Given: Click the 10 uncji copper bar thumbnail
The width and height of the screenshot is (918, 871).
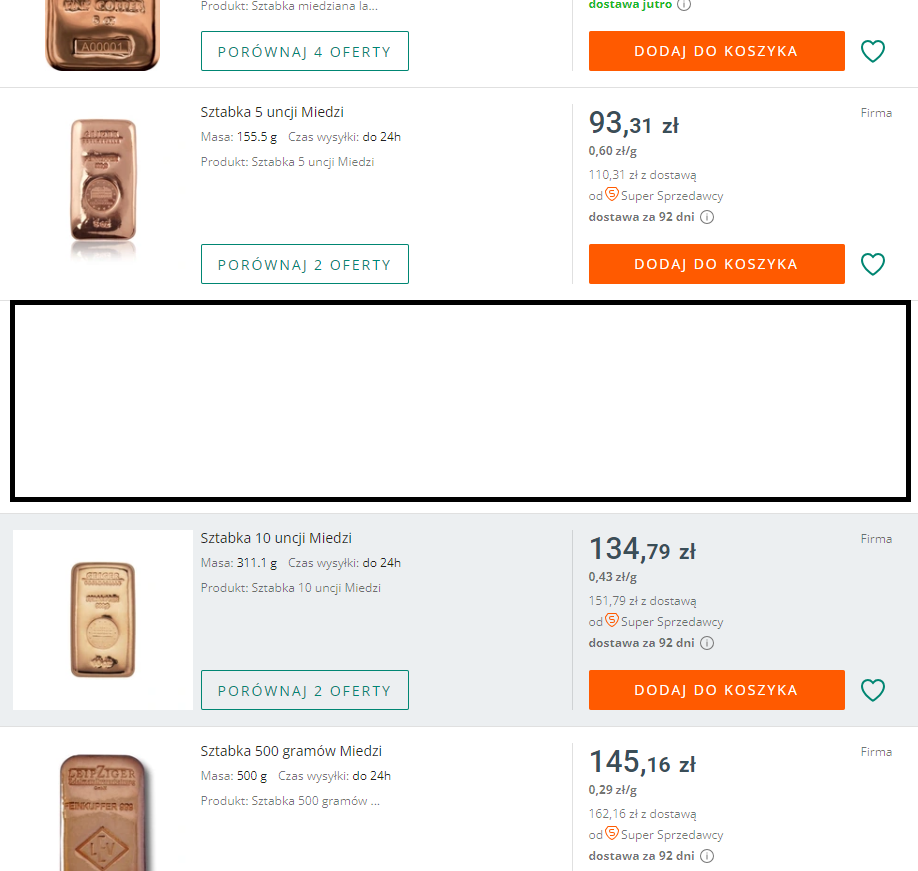Looking at the screenshot, I should click(x=103, y=620).
